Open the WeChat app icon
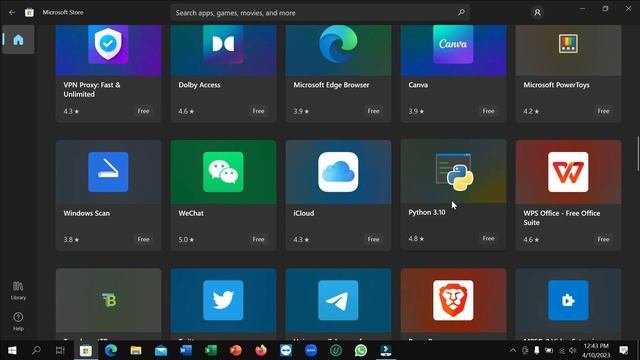640x360 pixels. tap(223, 172)
